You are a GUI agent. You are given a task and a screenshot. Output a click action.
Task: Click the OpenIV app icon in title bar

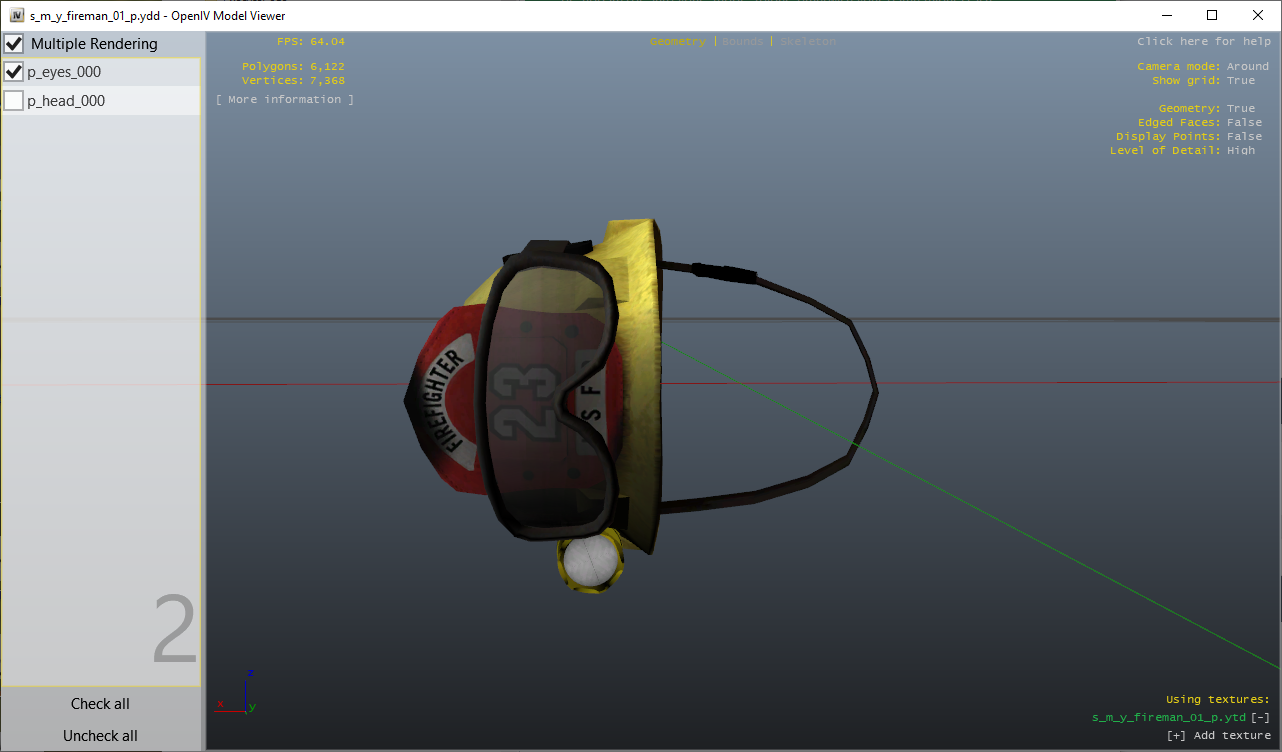(16, 15)
